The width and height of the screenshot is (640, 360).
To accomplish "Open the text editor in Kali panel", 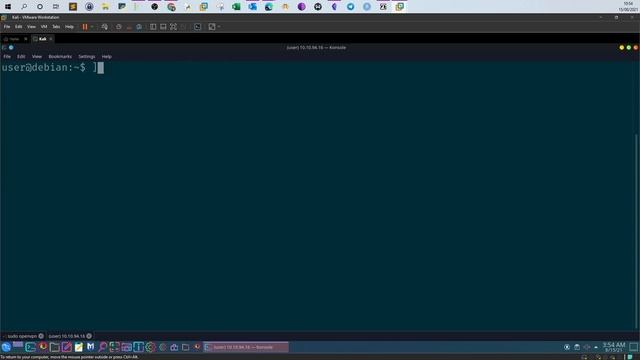I will tap(67, 347).
